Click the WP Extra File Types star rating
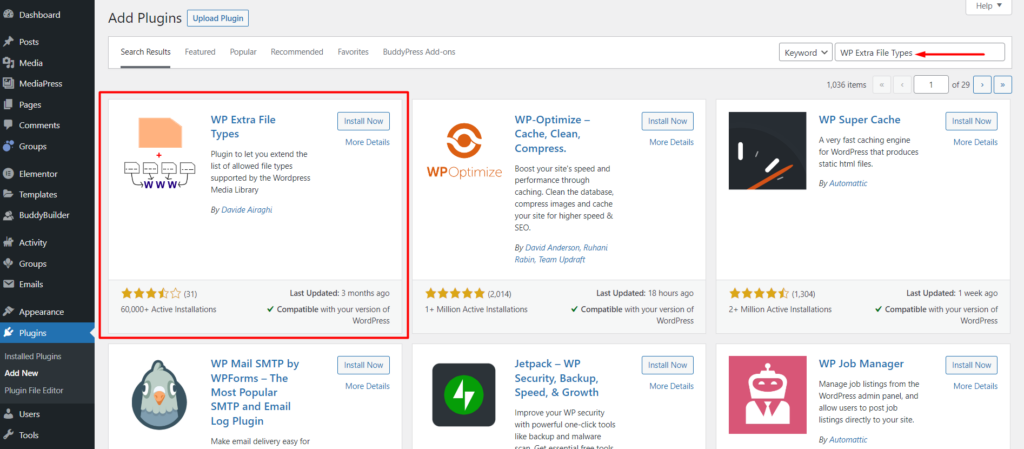 152,294
